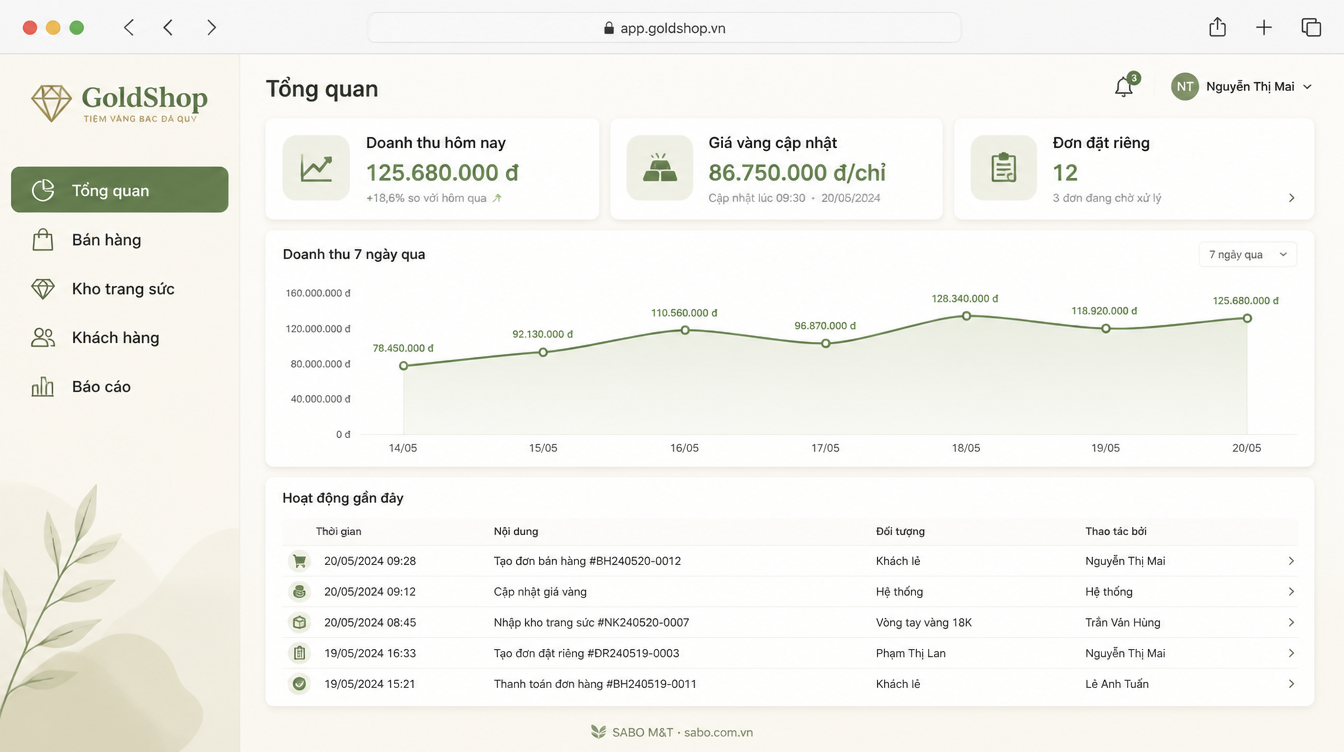The image size is (1344, 752).
Task: Go forward in browser history
Action: pos(211,28)
